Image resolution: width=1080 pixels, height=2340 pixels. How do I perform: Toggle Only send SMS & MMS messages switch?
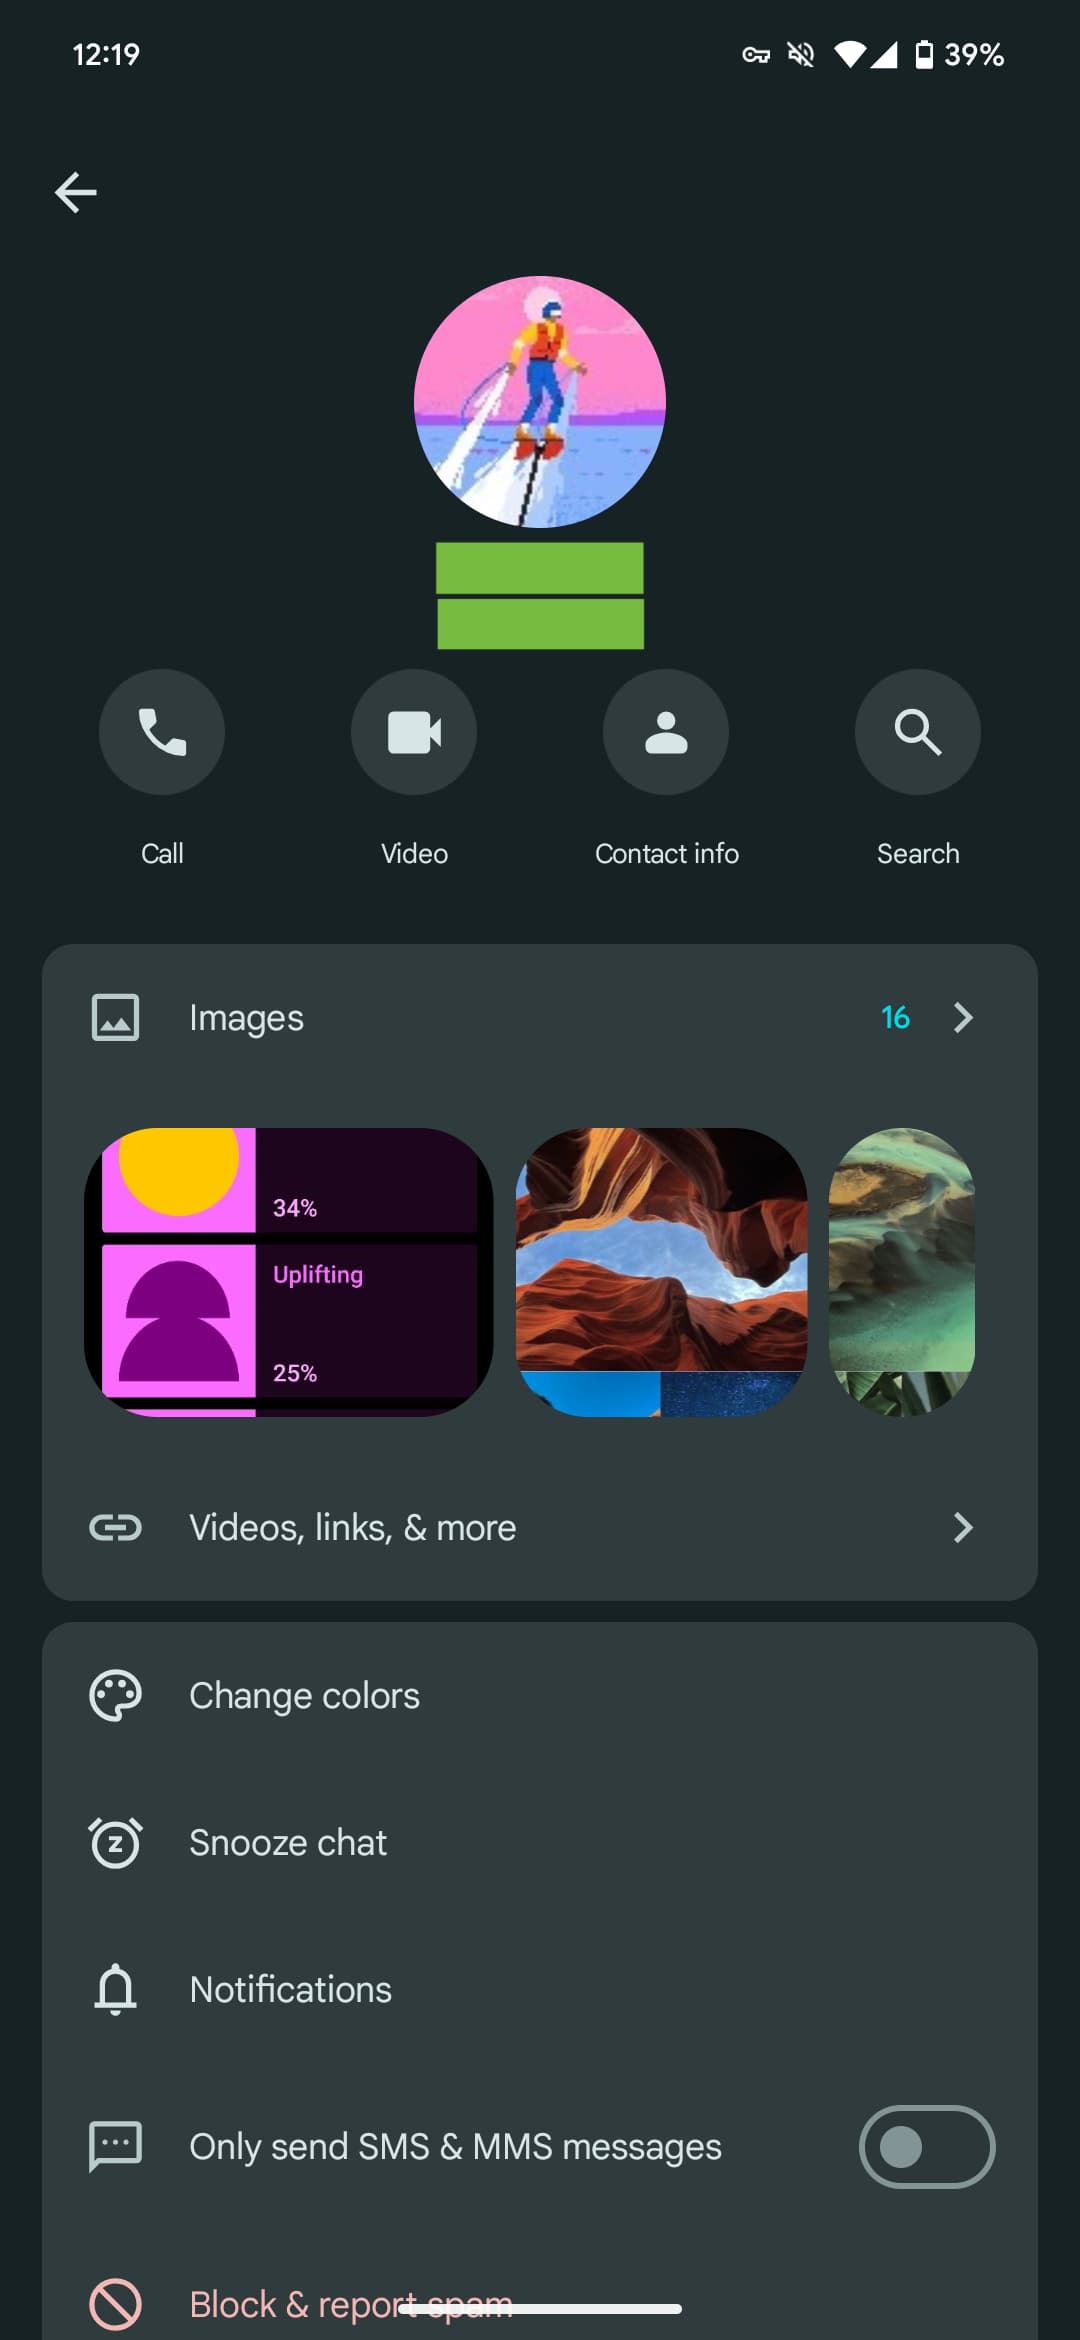(926, 2147)
